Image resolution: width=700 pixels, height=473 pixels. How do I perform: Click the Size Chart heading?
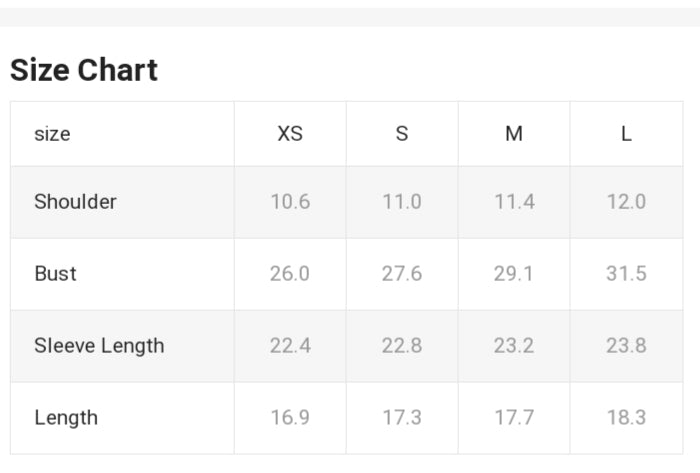[x=84, y=70]
